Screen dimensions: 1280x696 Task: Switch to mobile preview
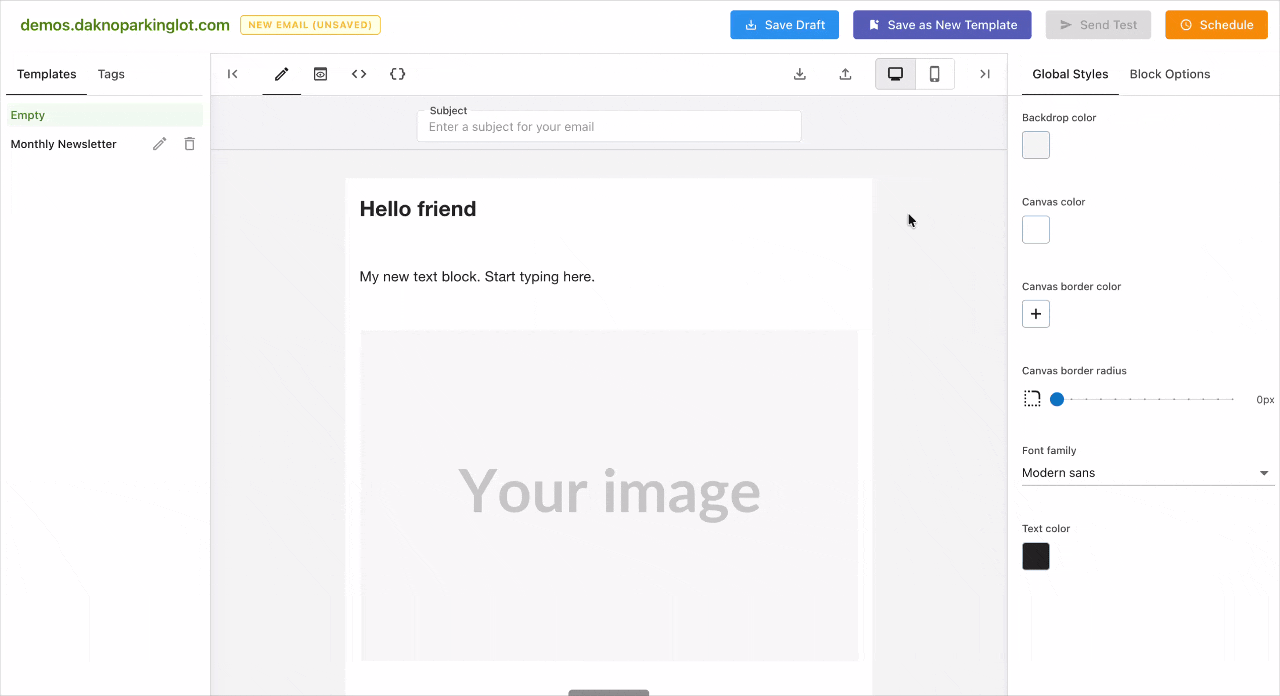click(x=935, y=74)
